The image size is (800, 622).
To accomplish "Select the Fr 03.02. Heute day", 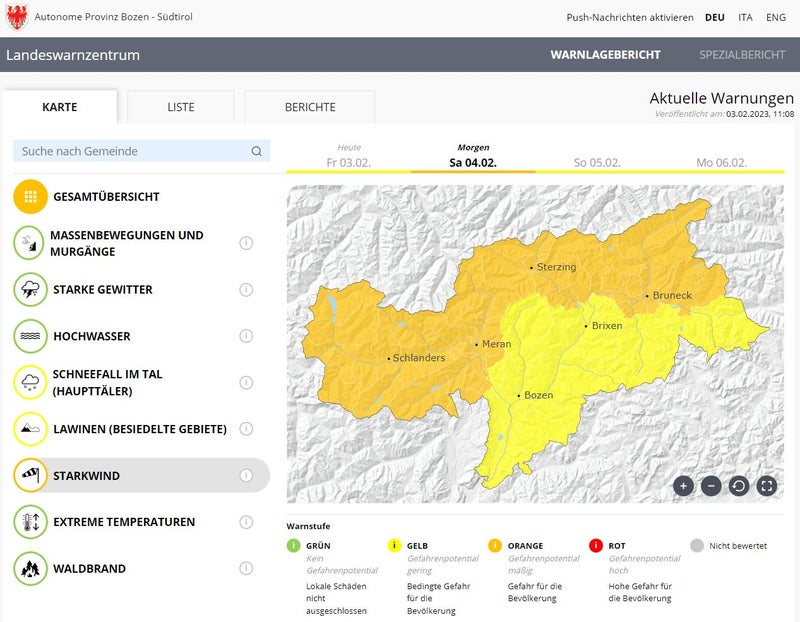I will [x=348, y=162].
